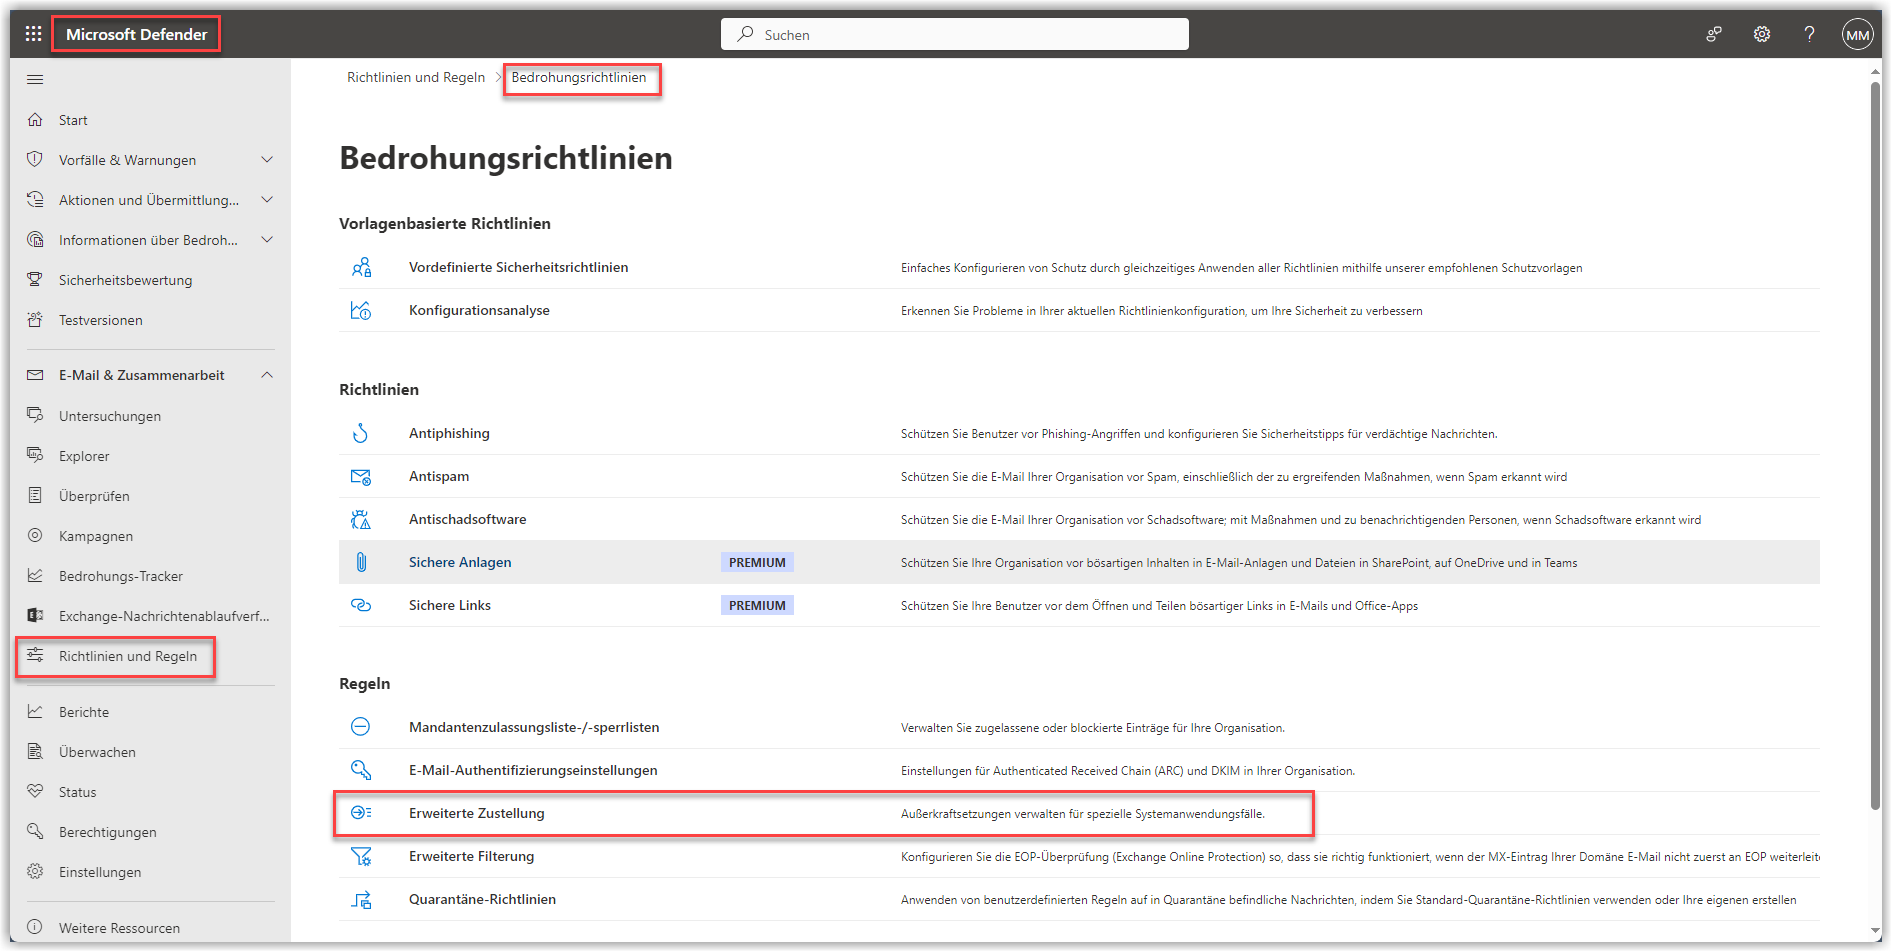Screen dimensions: 1892x952
Task: Click the PREMIUM badge beside Sichere Anlagen
Action: coord(757,562)
